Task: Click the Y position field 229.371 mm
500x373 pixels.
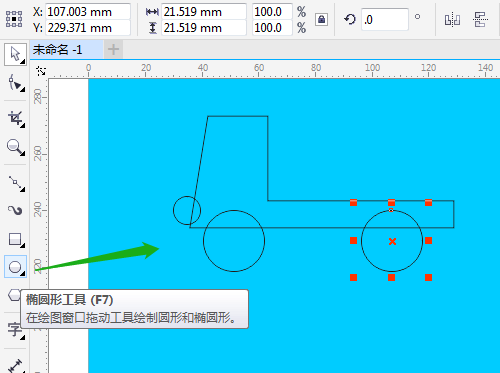Action: tap(88, 28)
